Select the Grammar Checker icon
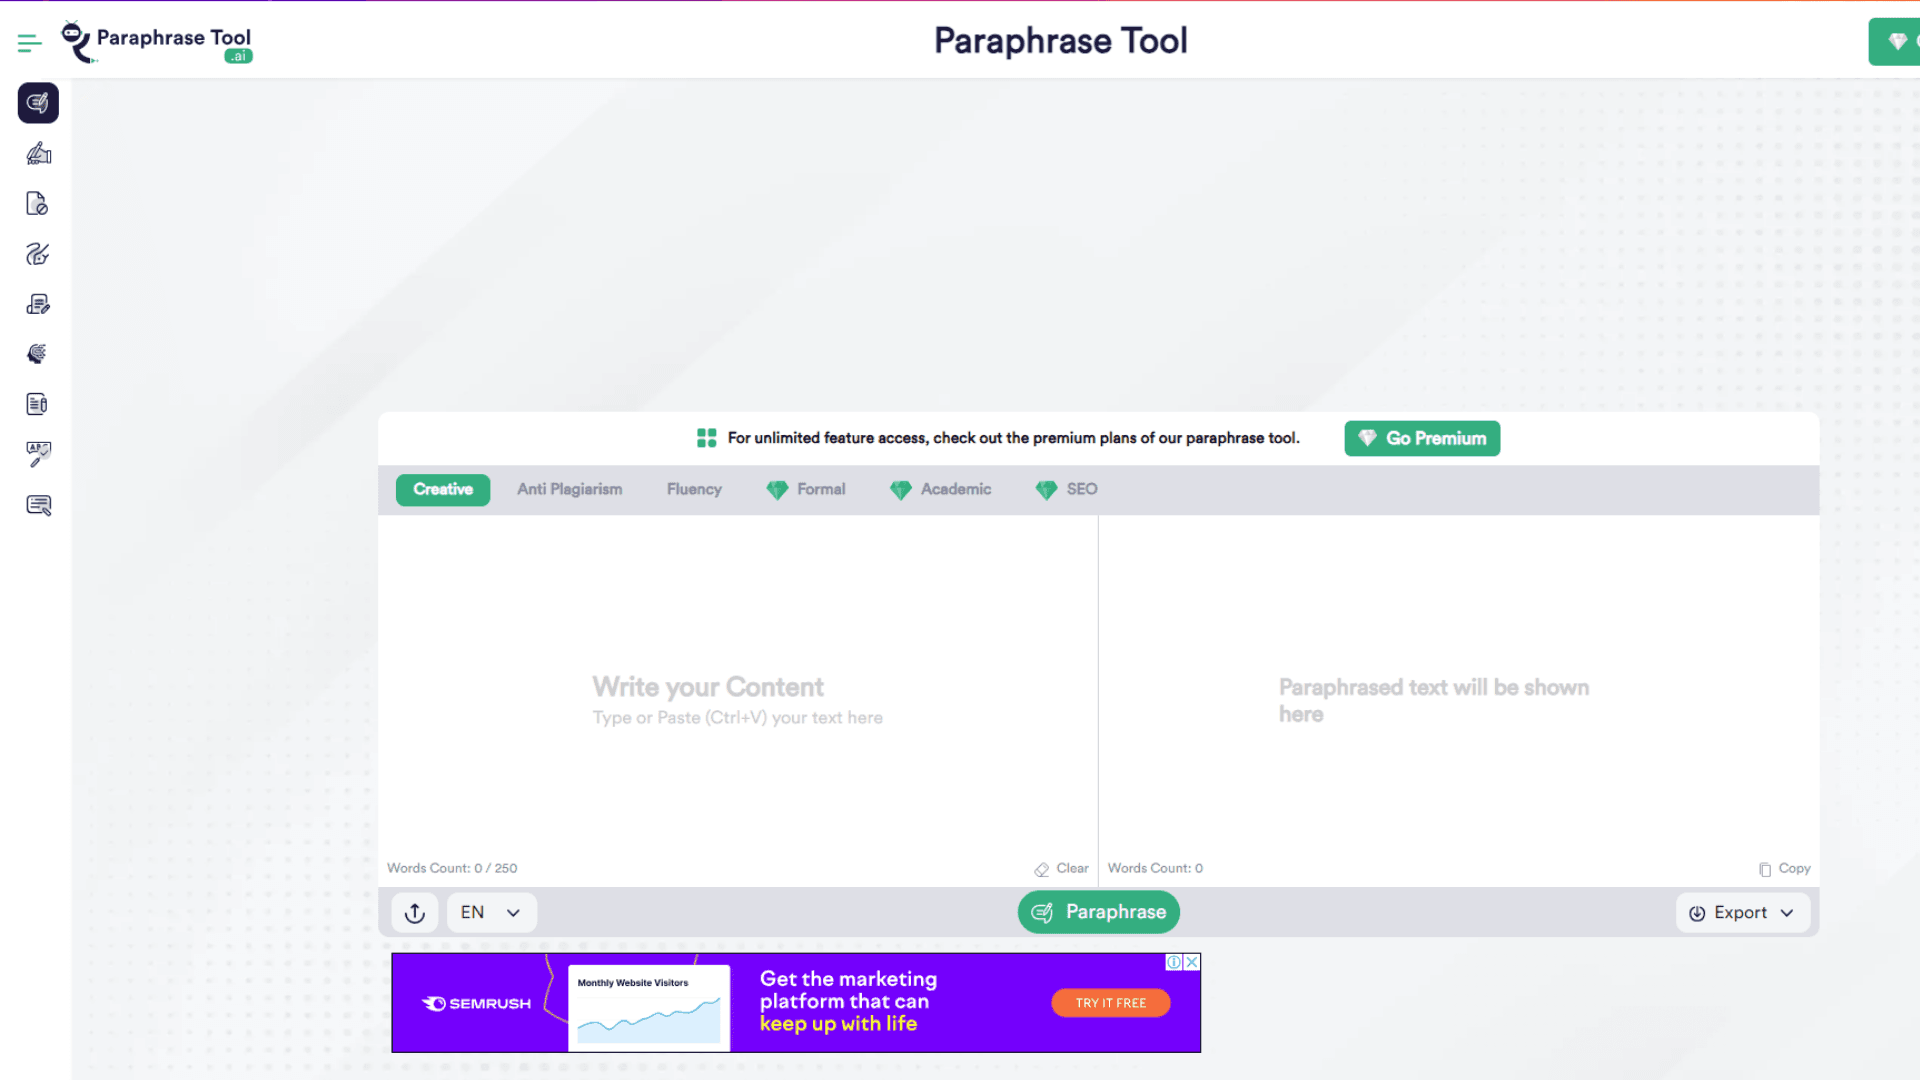 [x=37, y=454]
